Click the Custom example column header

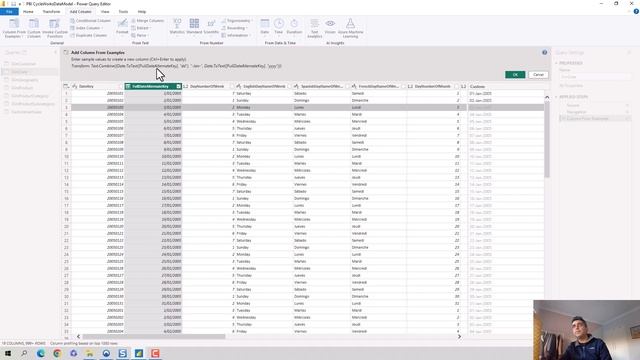click(506, 86)
